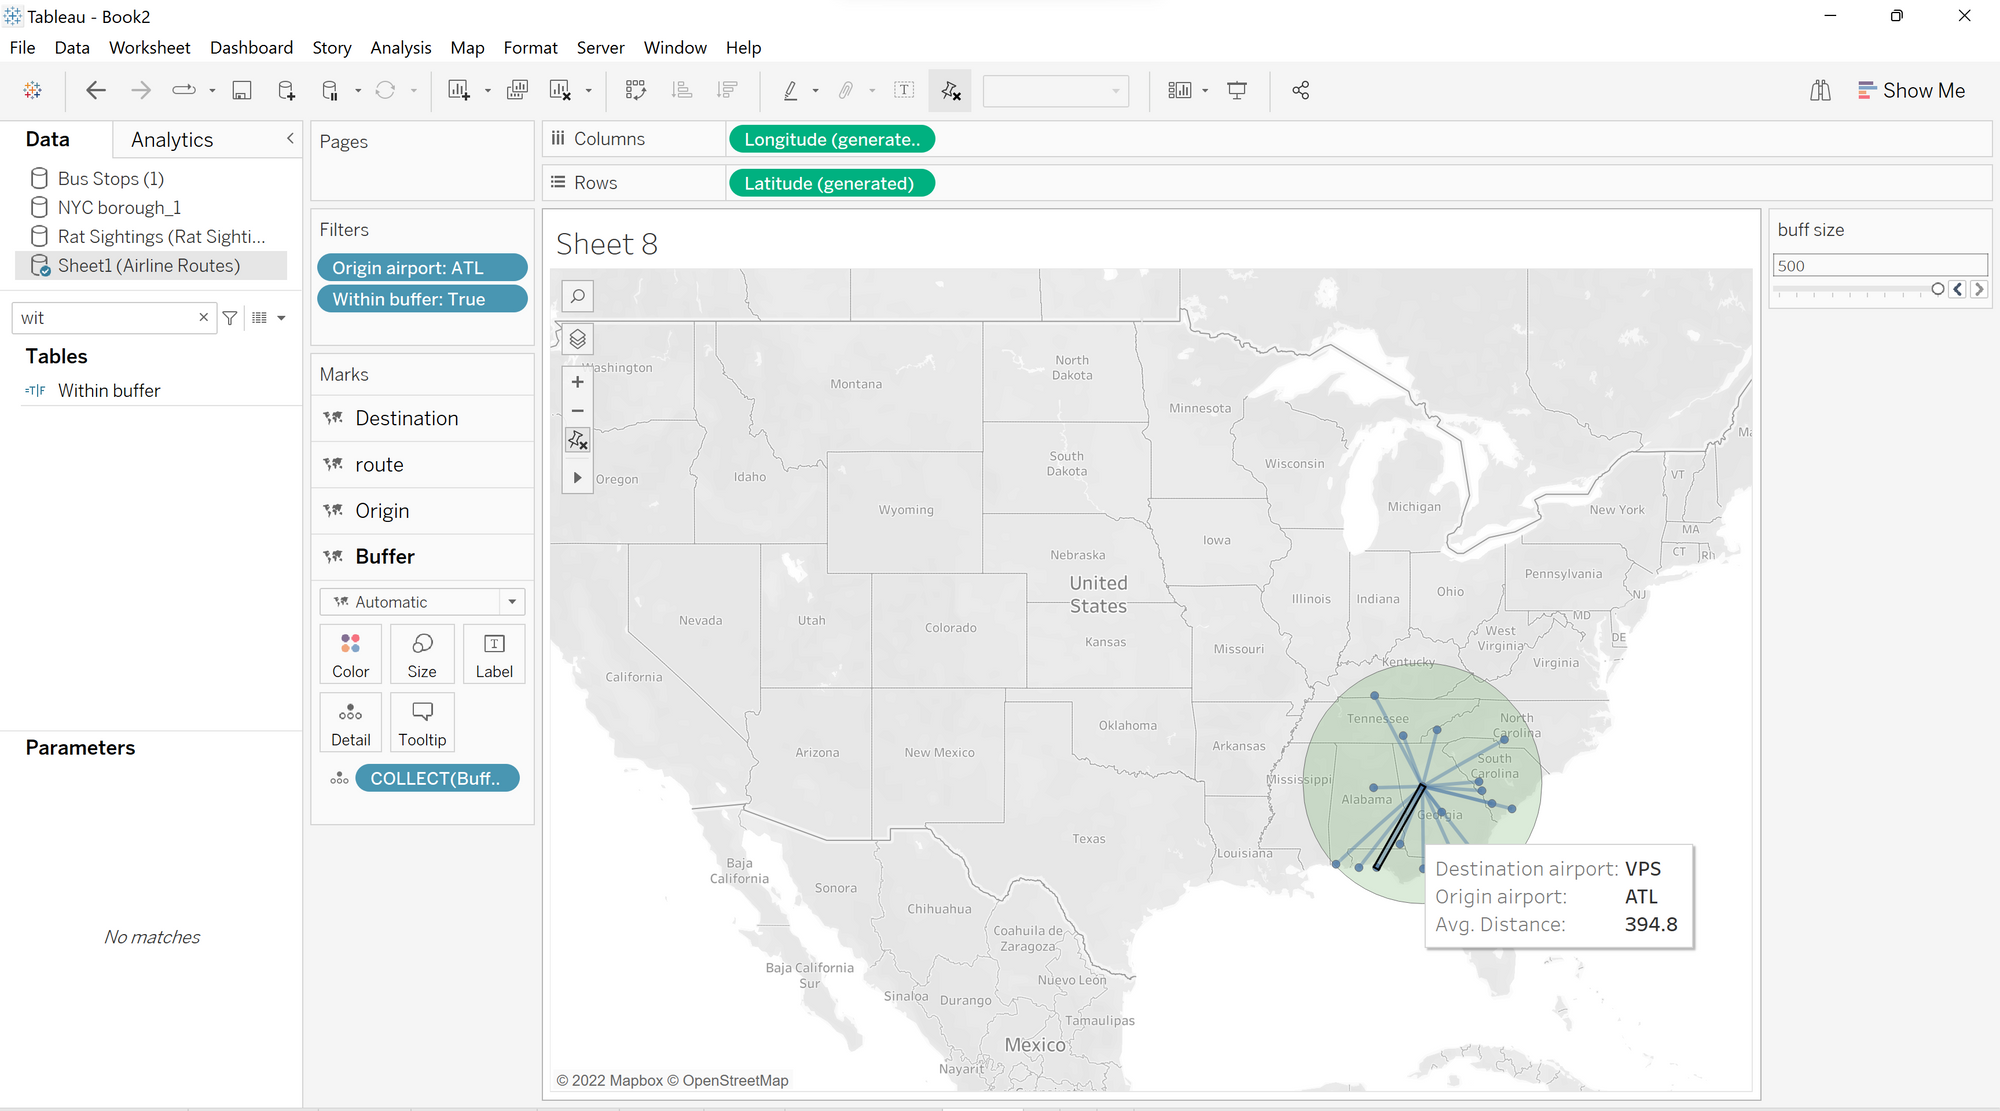
Task: Click the Swap rows and columns icon
Action: [x=635, y=90]
